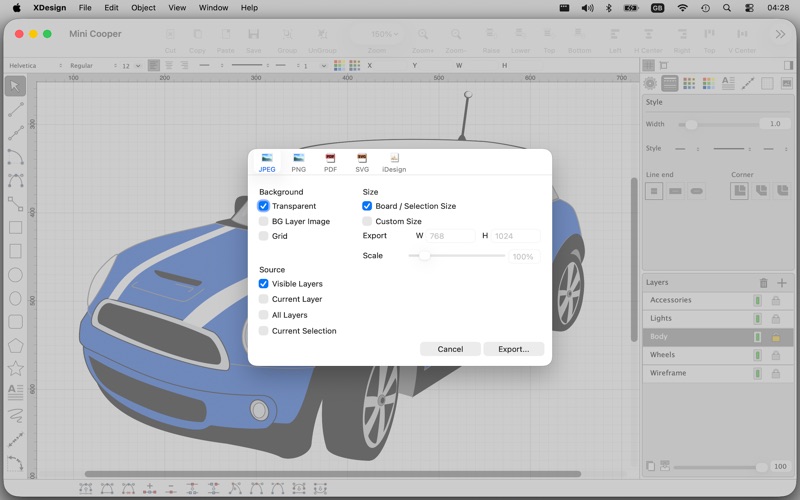The height and width of the screenshot is (500, 800).
Task: Open the Regular font style dropdown
Action: pyautogui.click(x=93, y=66)
